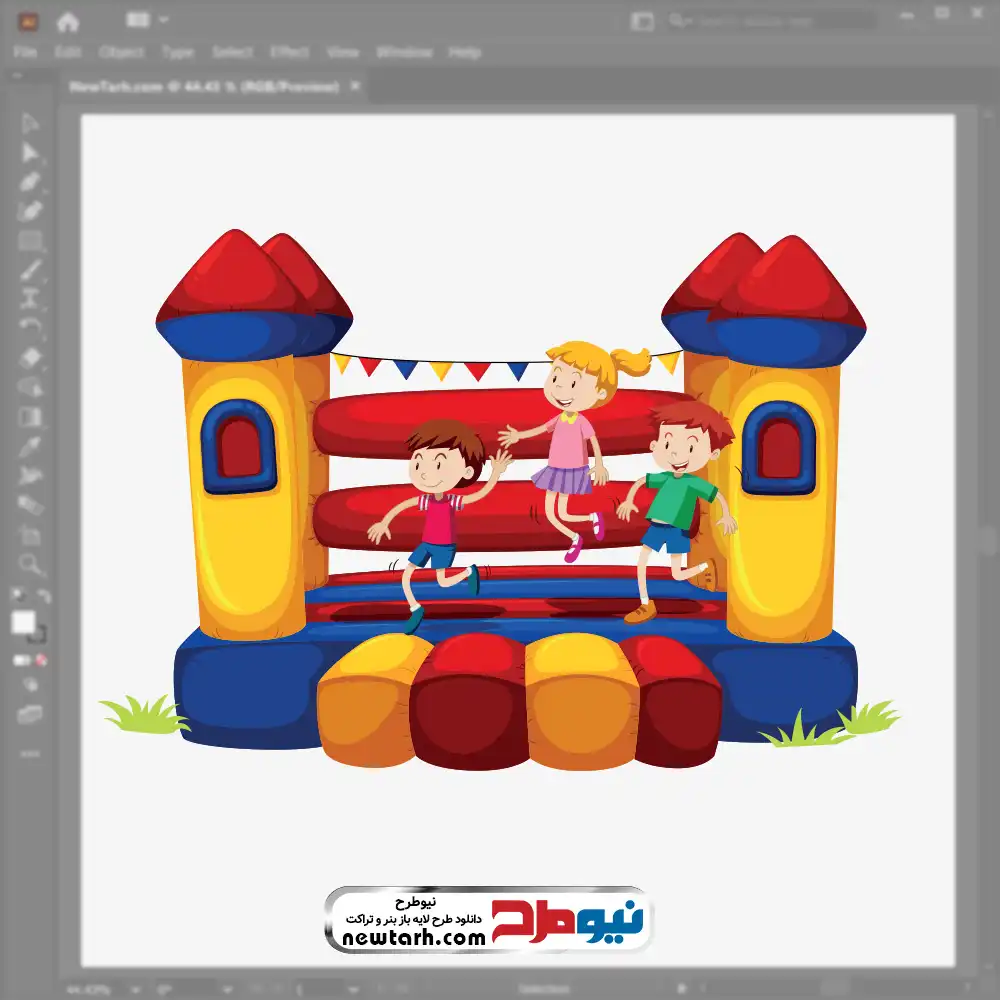Click the white Fill color swatch
The image size is (1000, 1000).
pyautogui.click(x=23, y=623)
